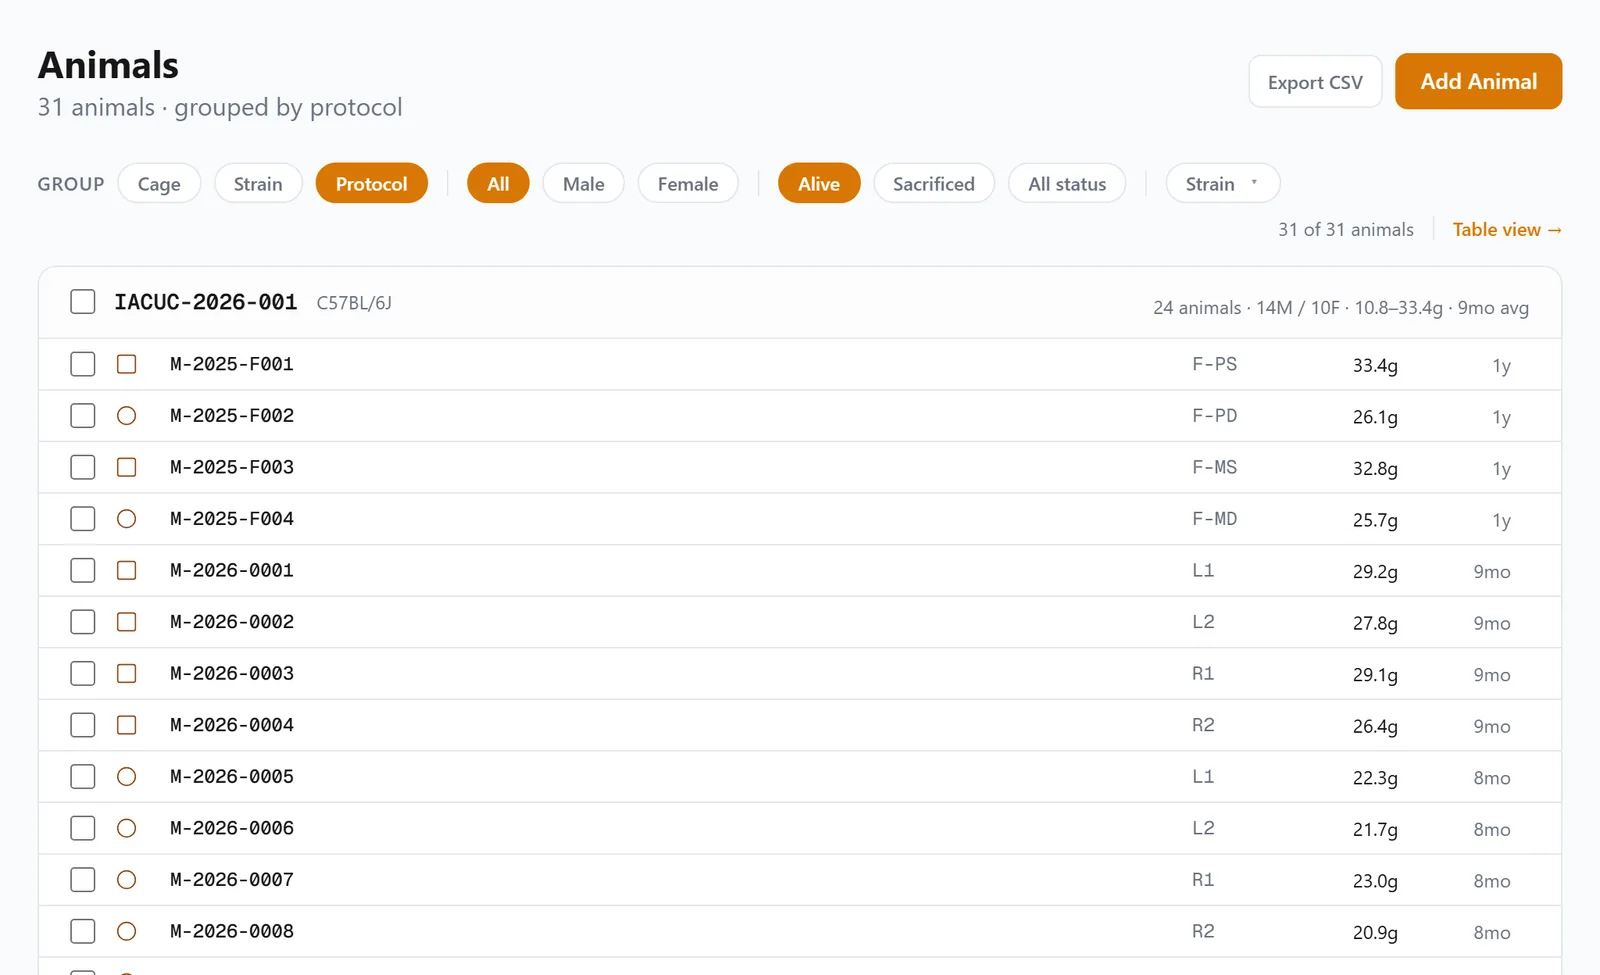Image resolution: width=1600 pixels, height=975 pixels.
Task: Check the box for M-2025-F001
Action: click(x=83, y=364)
